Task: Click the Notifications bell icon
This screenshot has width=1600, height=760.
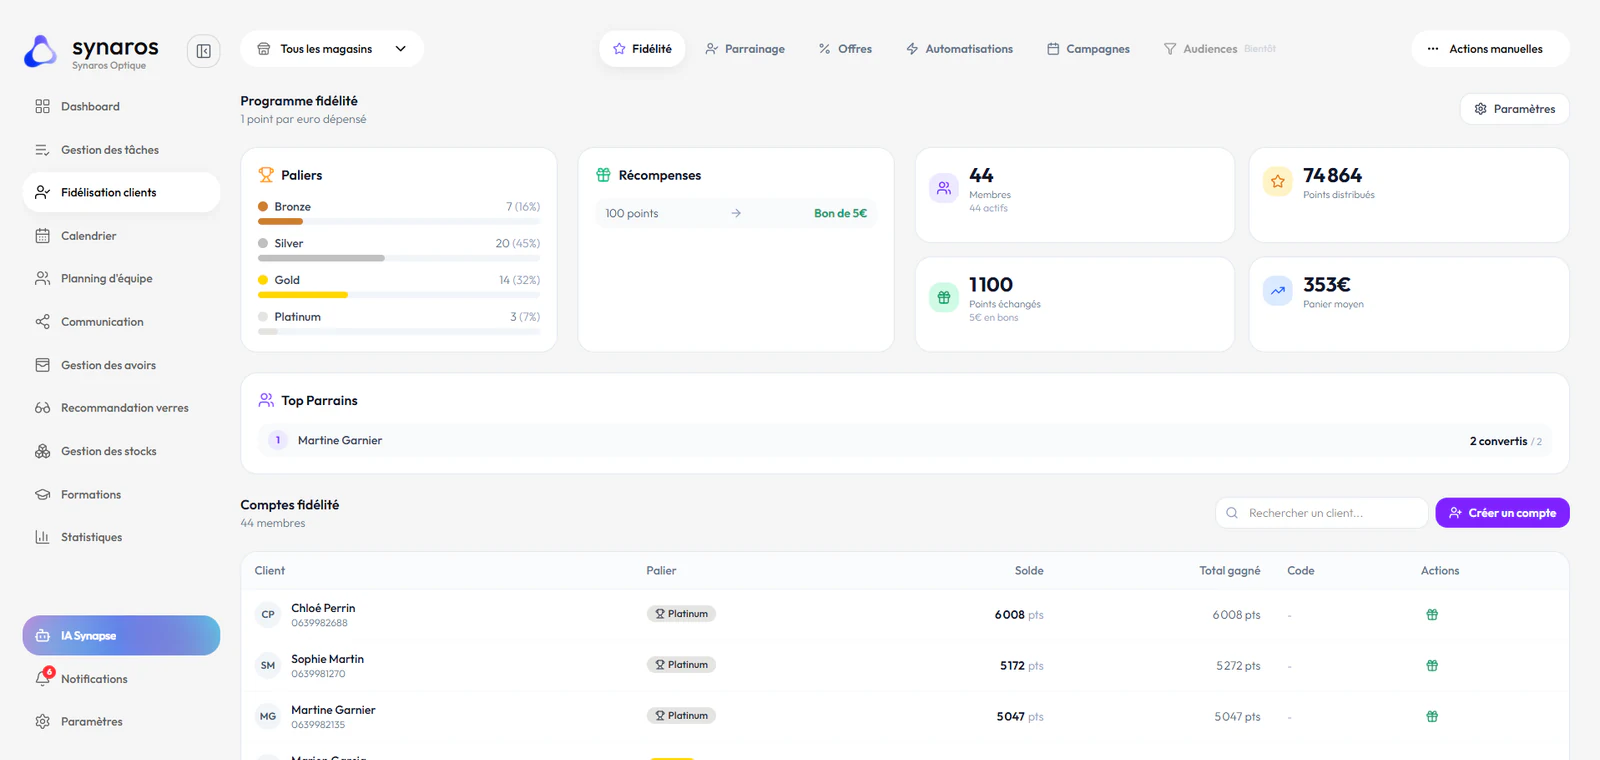Action: pyautogui.click(x=42, y=678)
